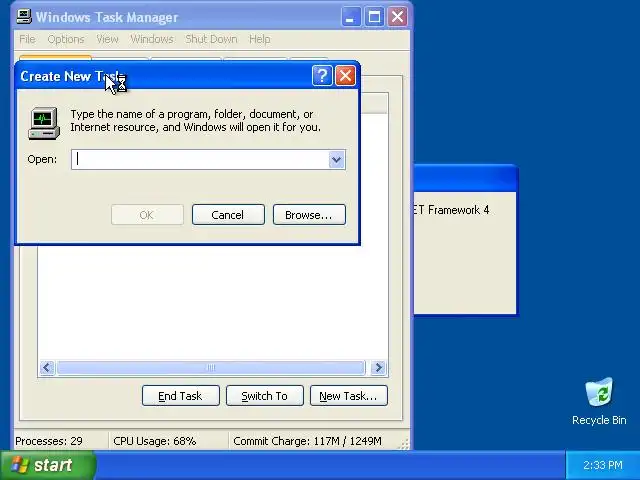Click the ET Framework 4 text in background window
640x480 pixels.
pyautogui.click(x=451, y=210)
